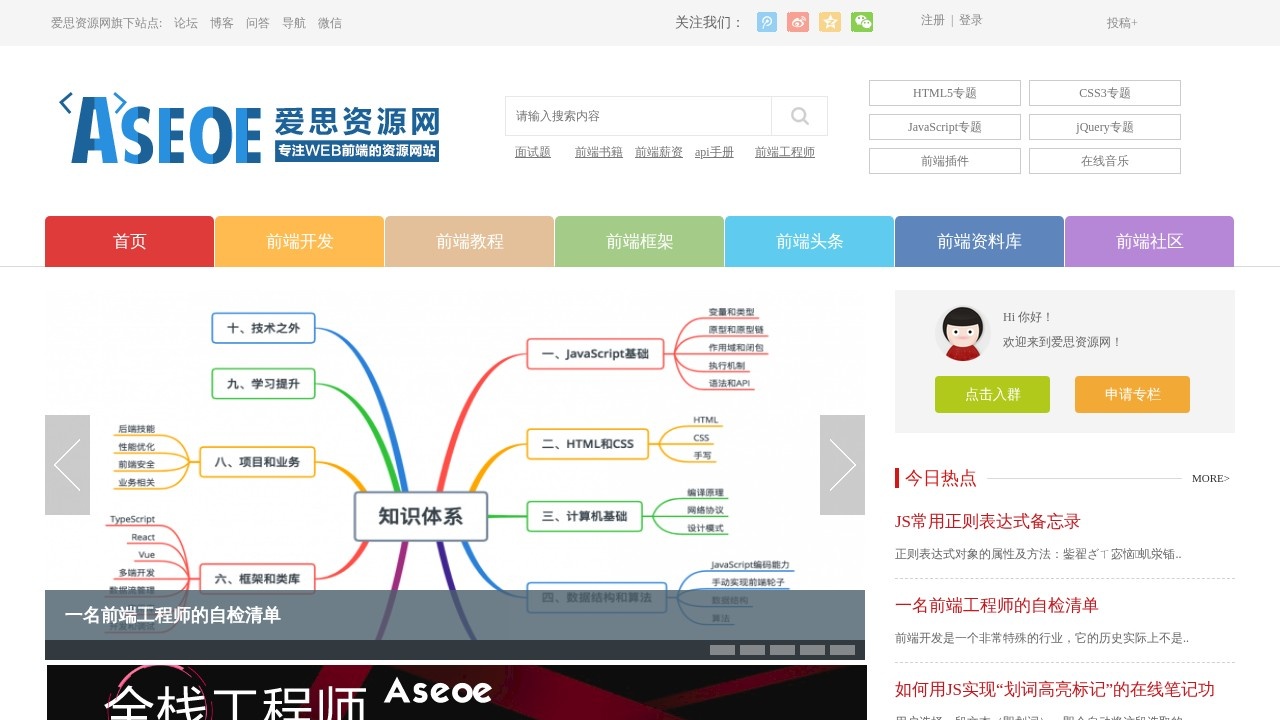Click the carousel right arrow
Image resolution: width=1280 pixels, height=720 pixels.
point(844,464)
